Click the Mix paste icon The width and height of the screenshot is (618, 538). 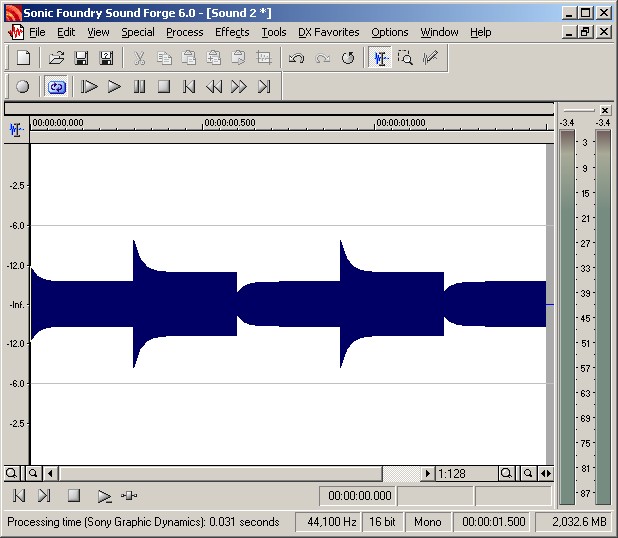click(x=214, y=58)
